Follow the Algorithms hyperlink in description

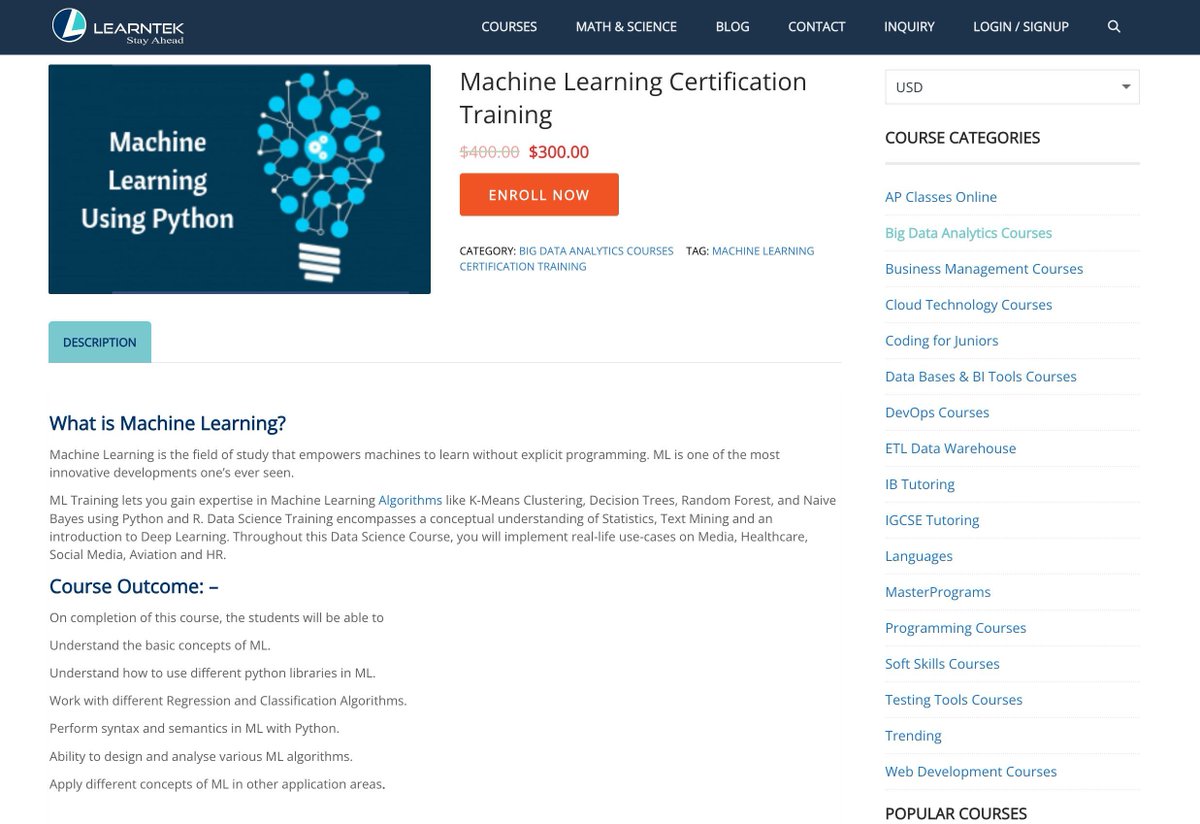[x=410, y=500]
